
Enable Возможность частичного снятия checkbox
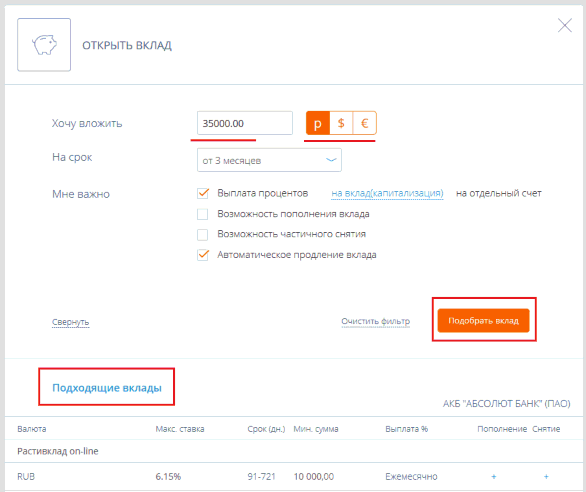point(203,235)
